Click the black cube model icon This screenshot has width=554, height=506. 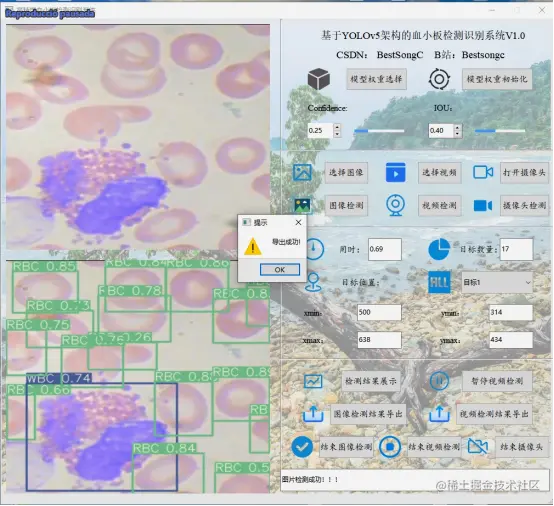tap(318, 78)
